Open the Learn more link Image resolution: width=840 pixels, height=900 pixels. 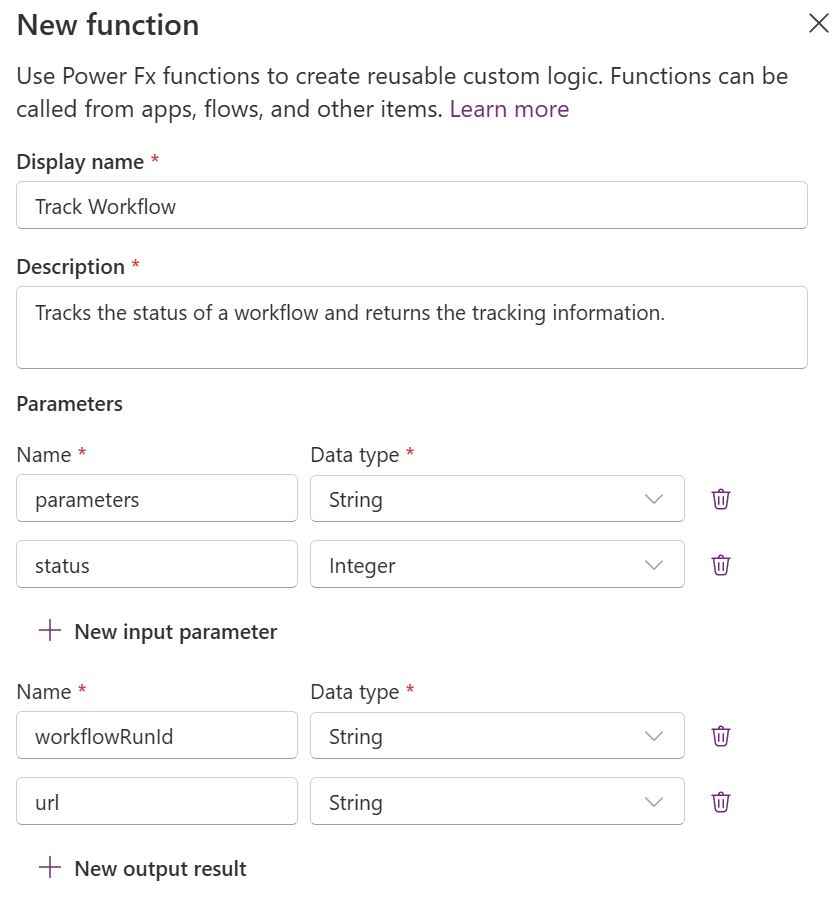coord(509,109)
